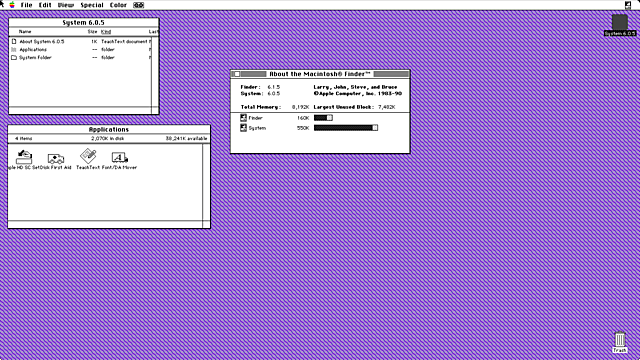The width and height of the screenshot is (640, 360).
Task: Select the Apple HD SC Setup icon
Action: pos(24,157)
